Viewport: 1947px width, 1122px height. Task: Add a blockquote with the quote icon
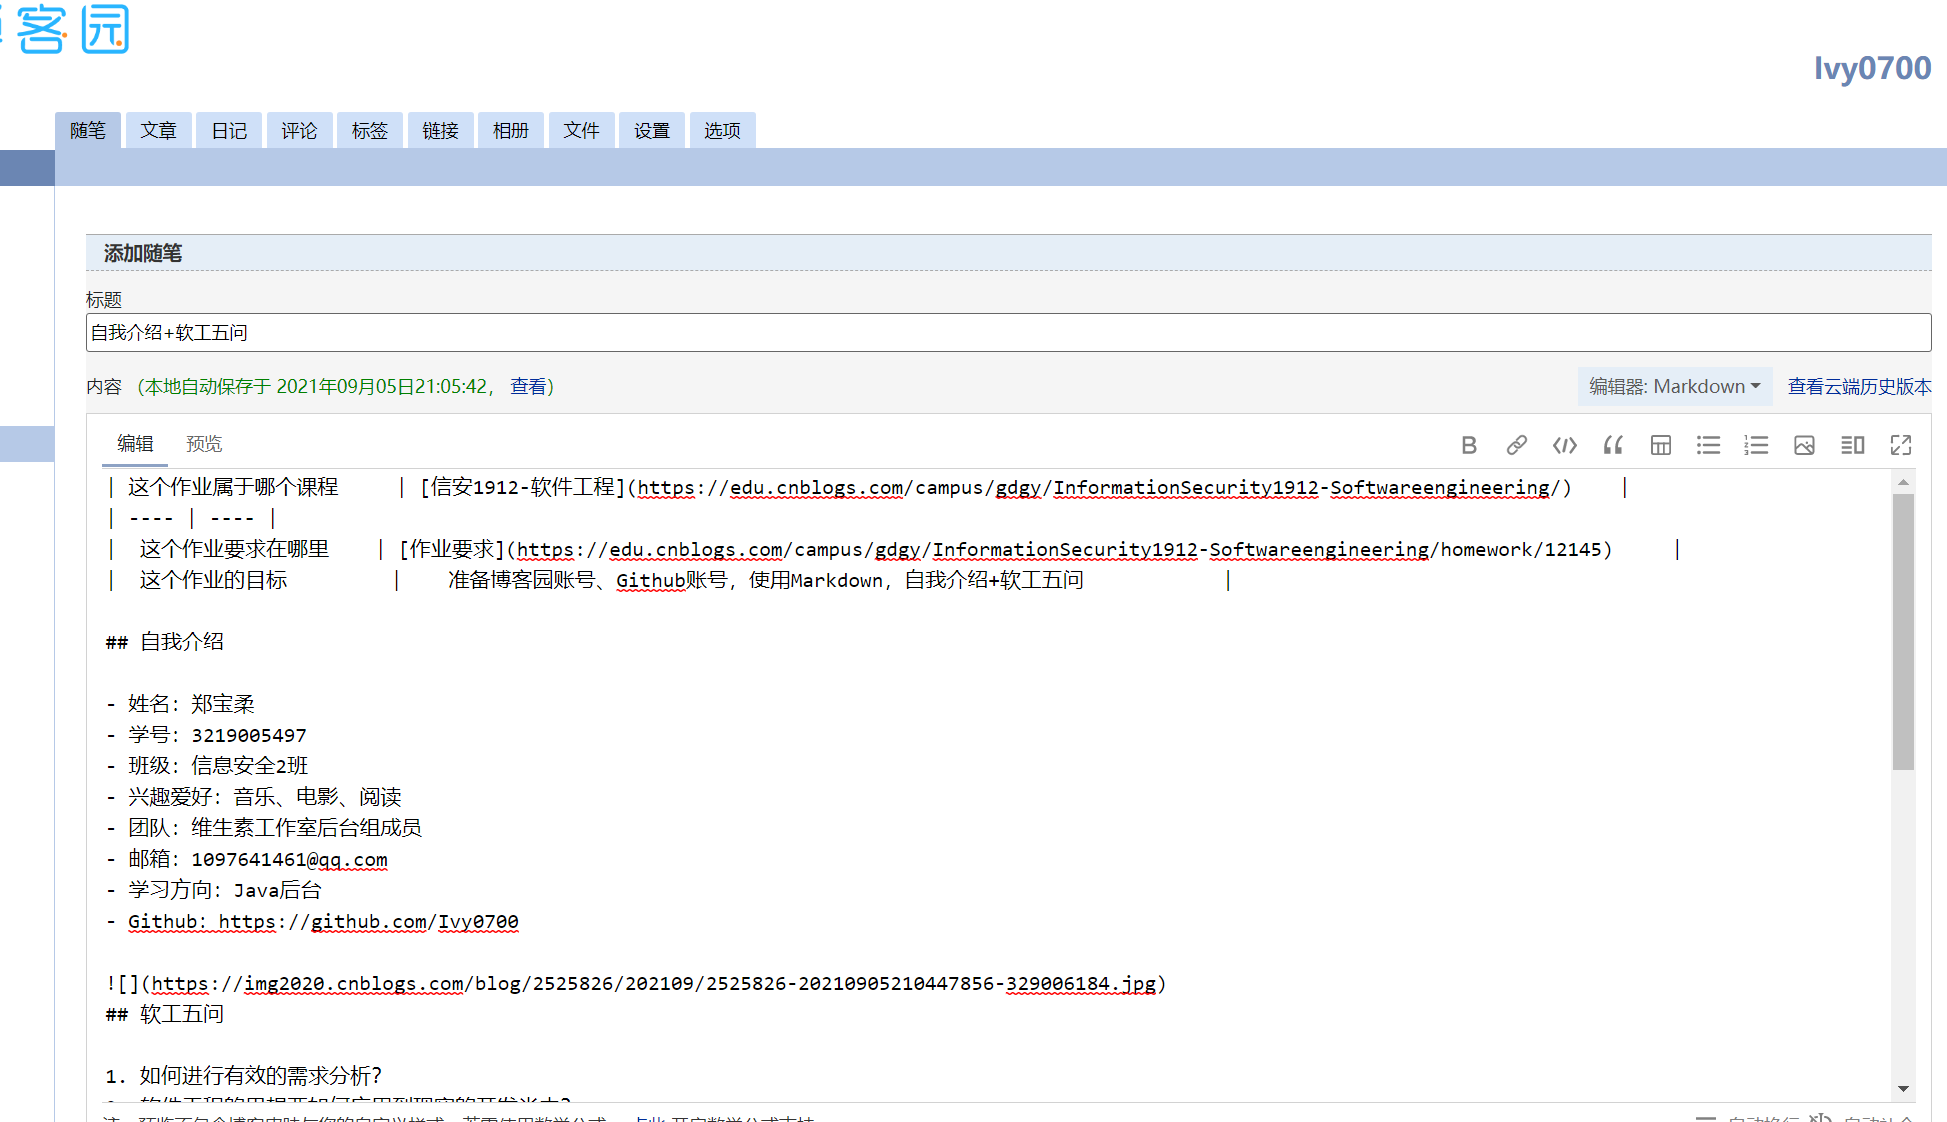(x=1612, y=446)
